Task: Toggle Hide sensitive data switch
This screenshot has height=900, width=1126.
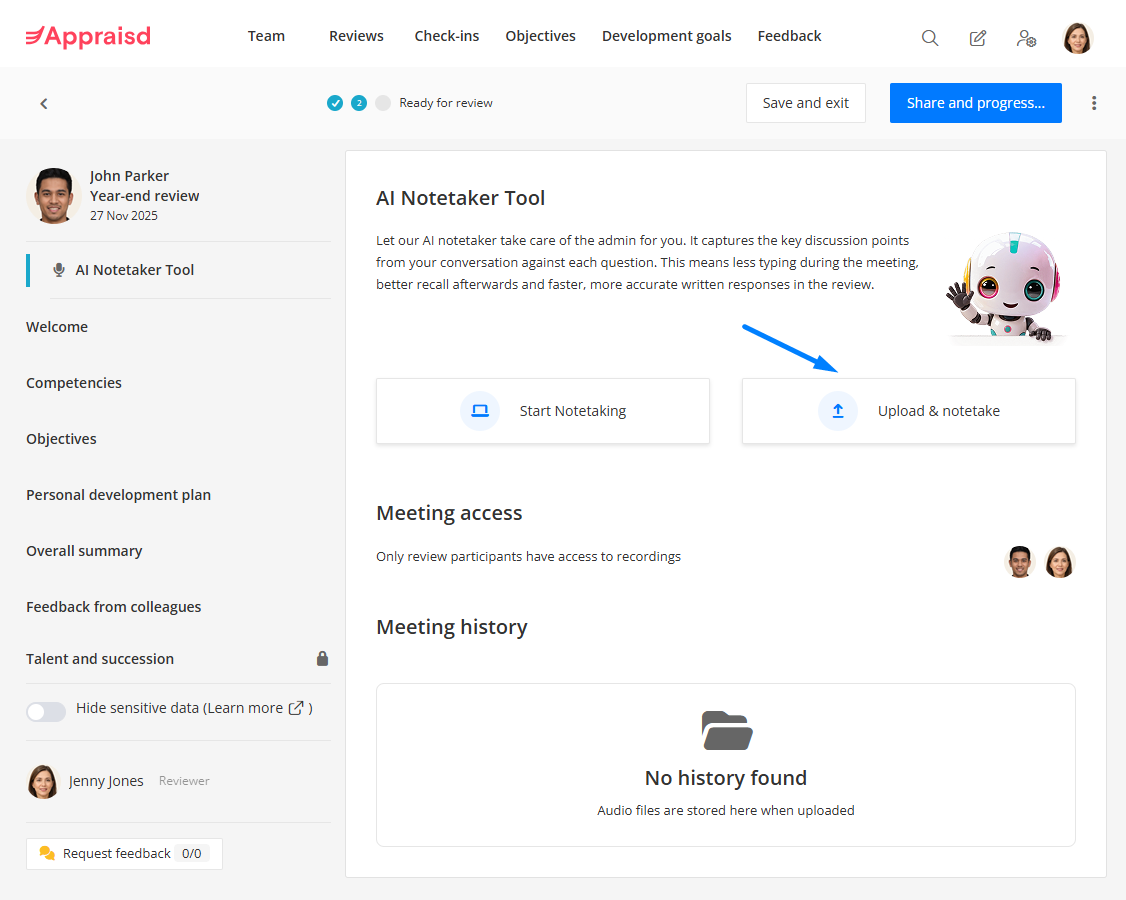Action: click(x=46, y=711)
